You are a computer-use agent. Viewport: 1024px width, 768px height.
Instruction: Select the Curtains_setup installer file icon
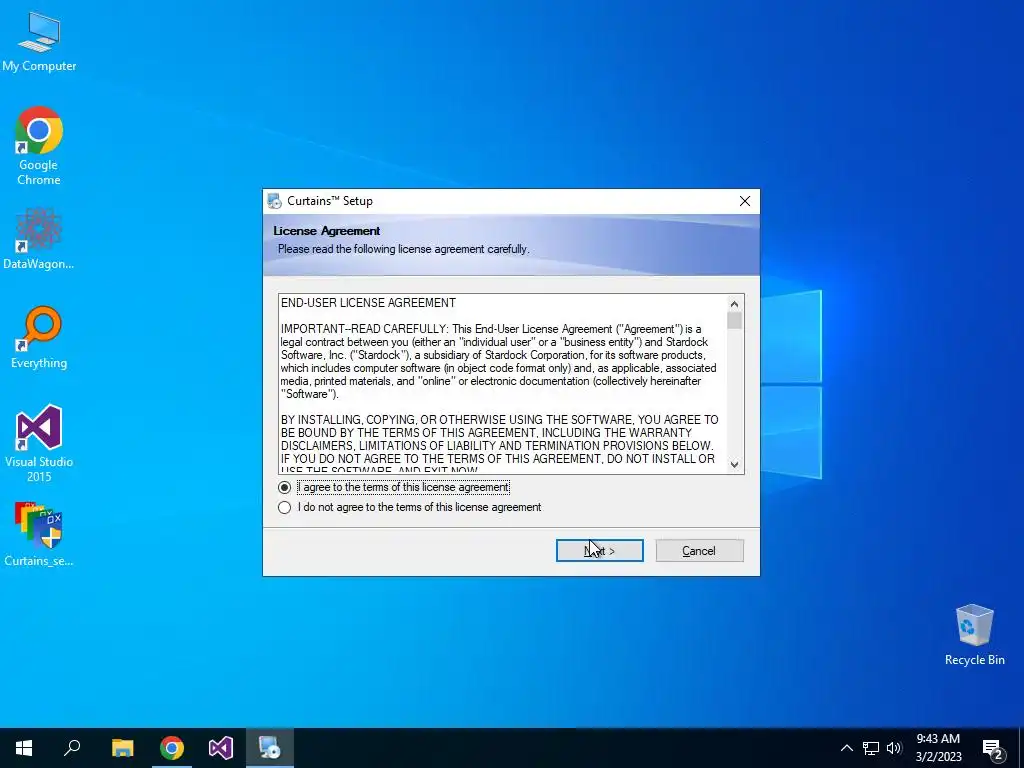coord(39,534)
